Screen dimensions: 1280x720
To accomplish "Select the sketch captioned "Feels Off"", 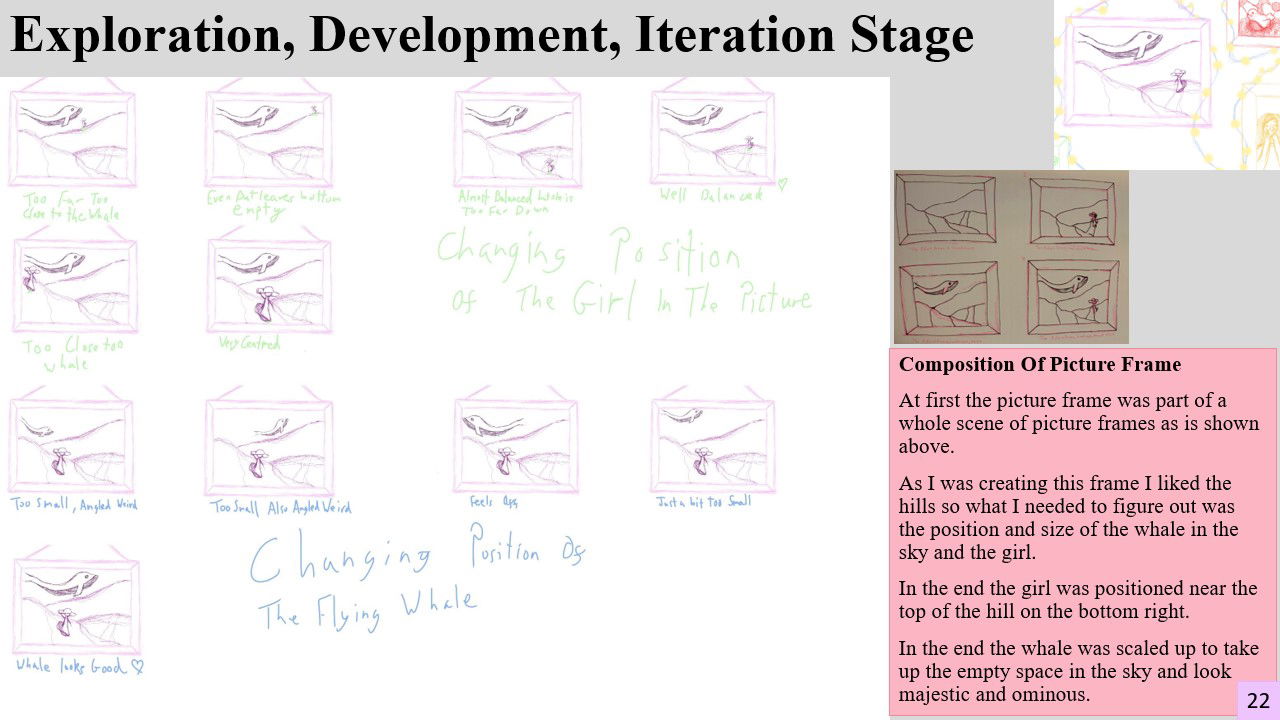I will pos(516,445).
